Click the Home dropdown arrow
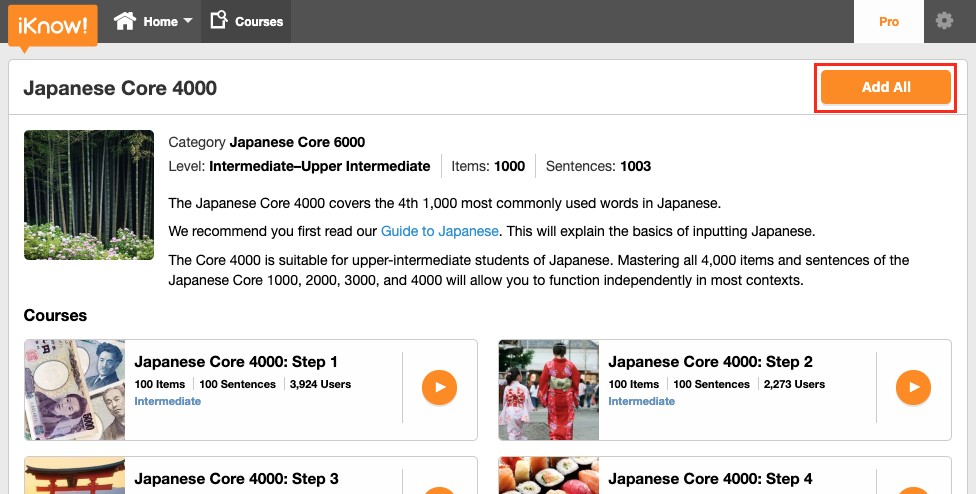 pos(188,21)
